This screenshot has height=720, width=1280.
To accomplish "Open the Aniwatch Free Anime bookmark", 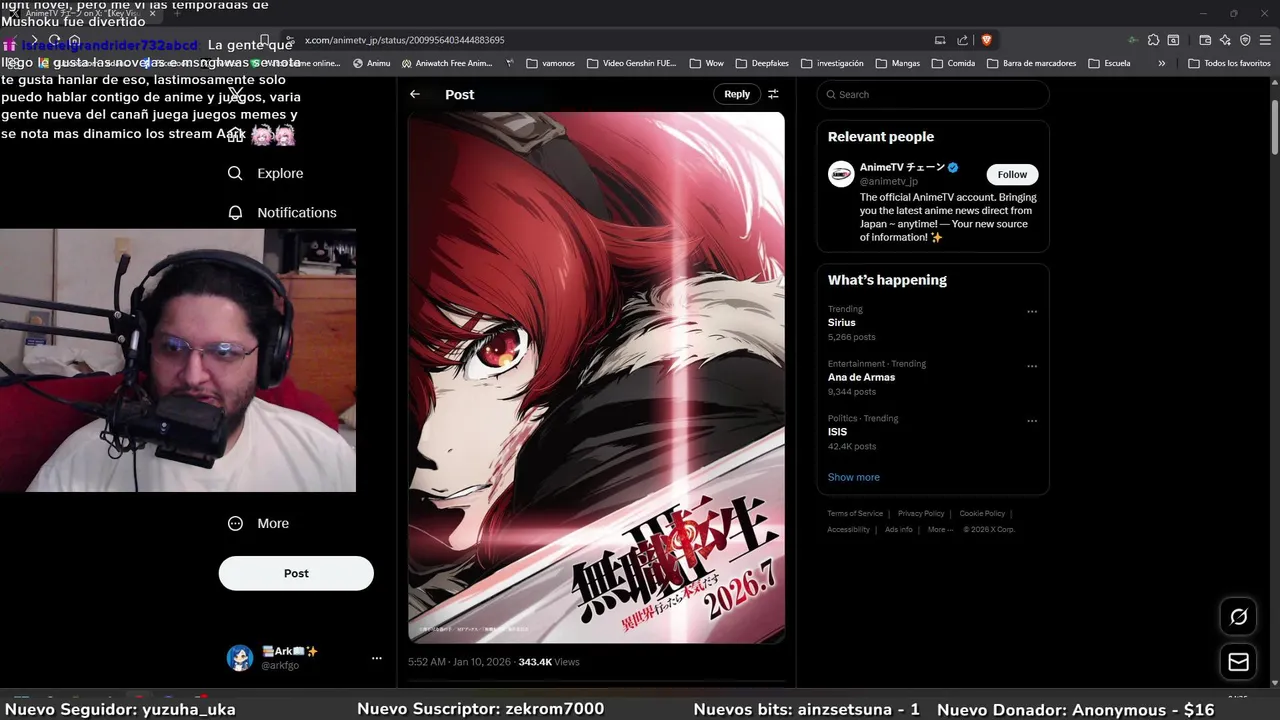I will coord(447,63).
